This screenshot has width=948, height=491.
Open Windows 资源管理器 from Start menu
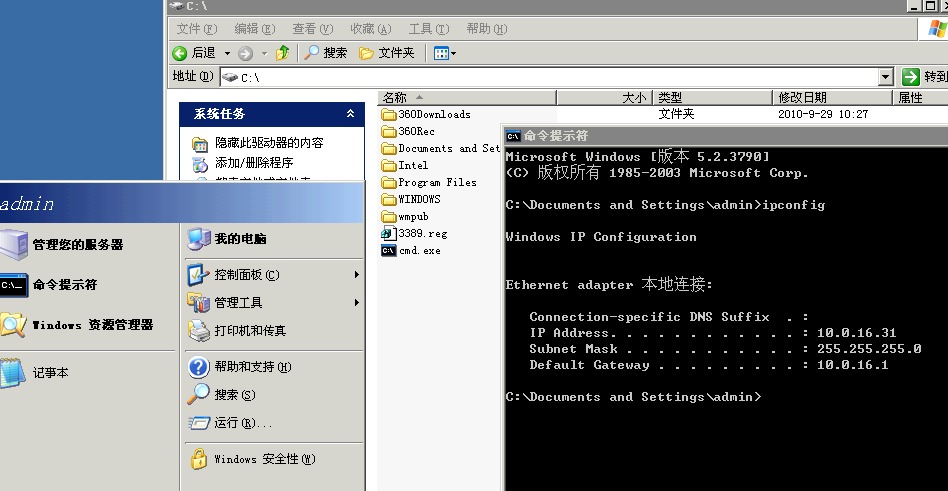coord(76,325)
